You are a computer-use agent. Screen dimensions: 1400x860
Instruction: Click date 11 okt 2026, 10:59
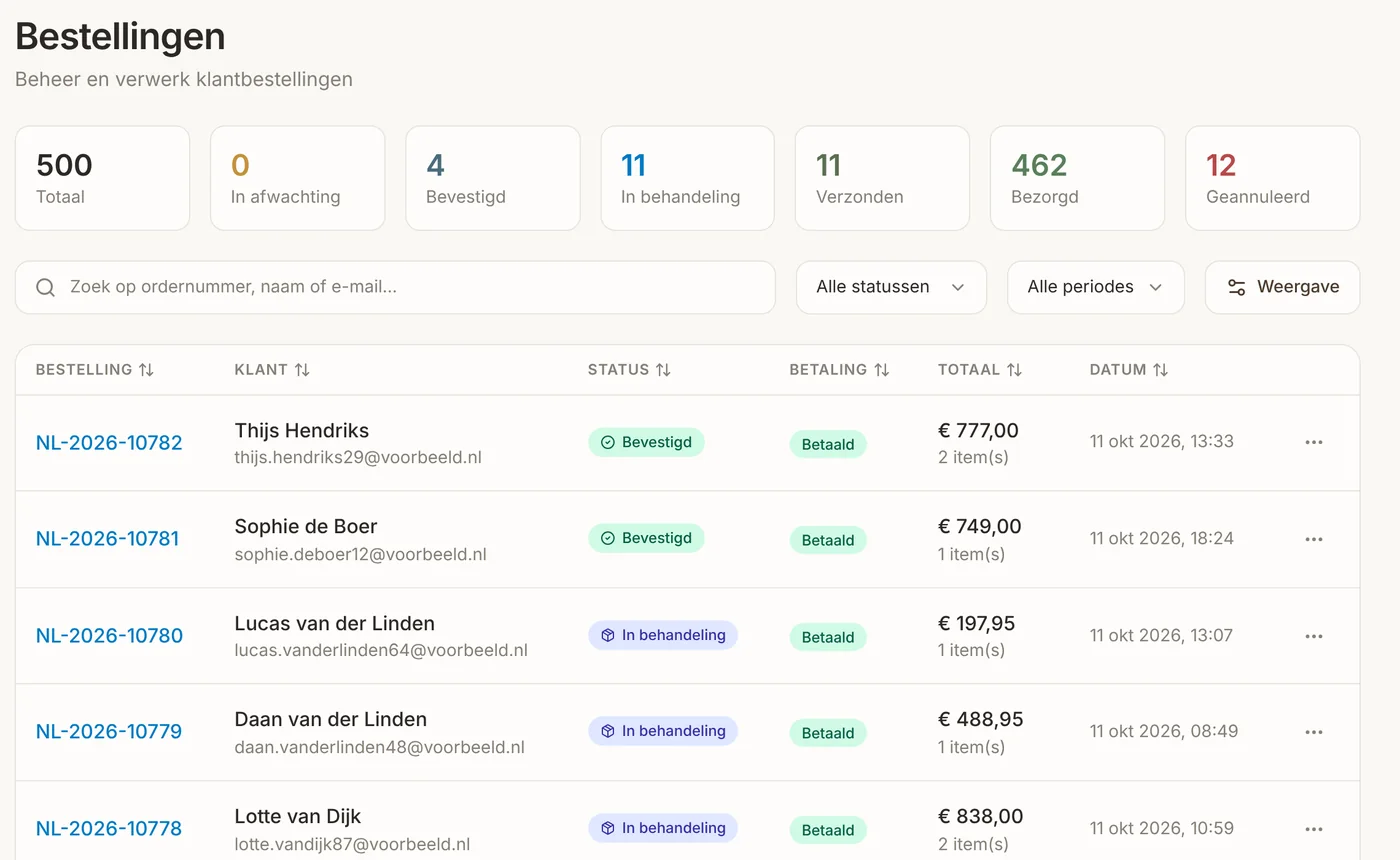point(1162,828)
